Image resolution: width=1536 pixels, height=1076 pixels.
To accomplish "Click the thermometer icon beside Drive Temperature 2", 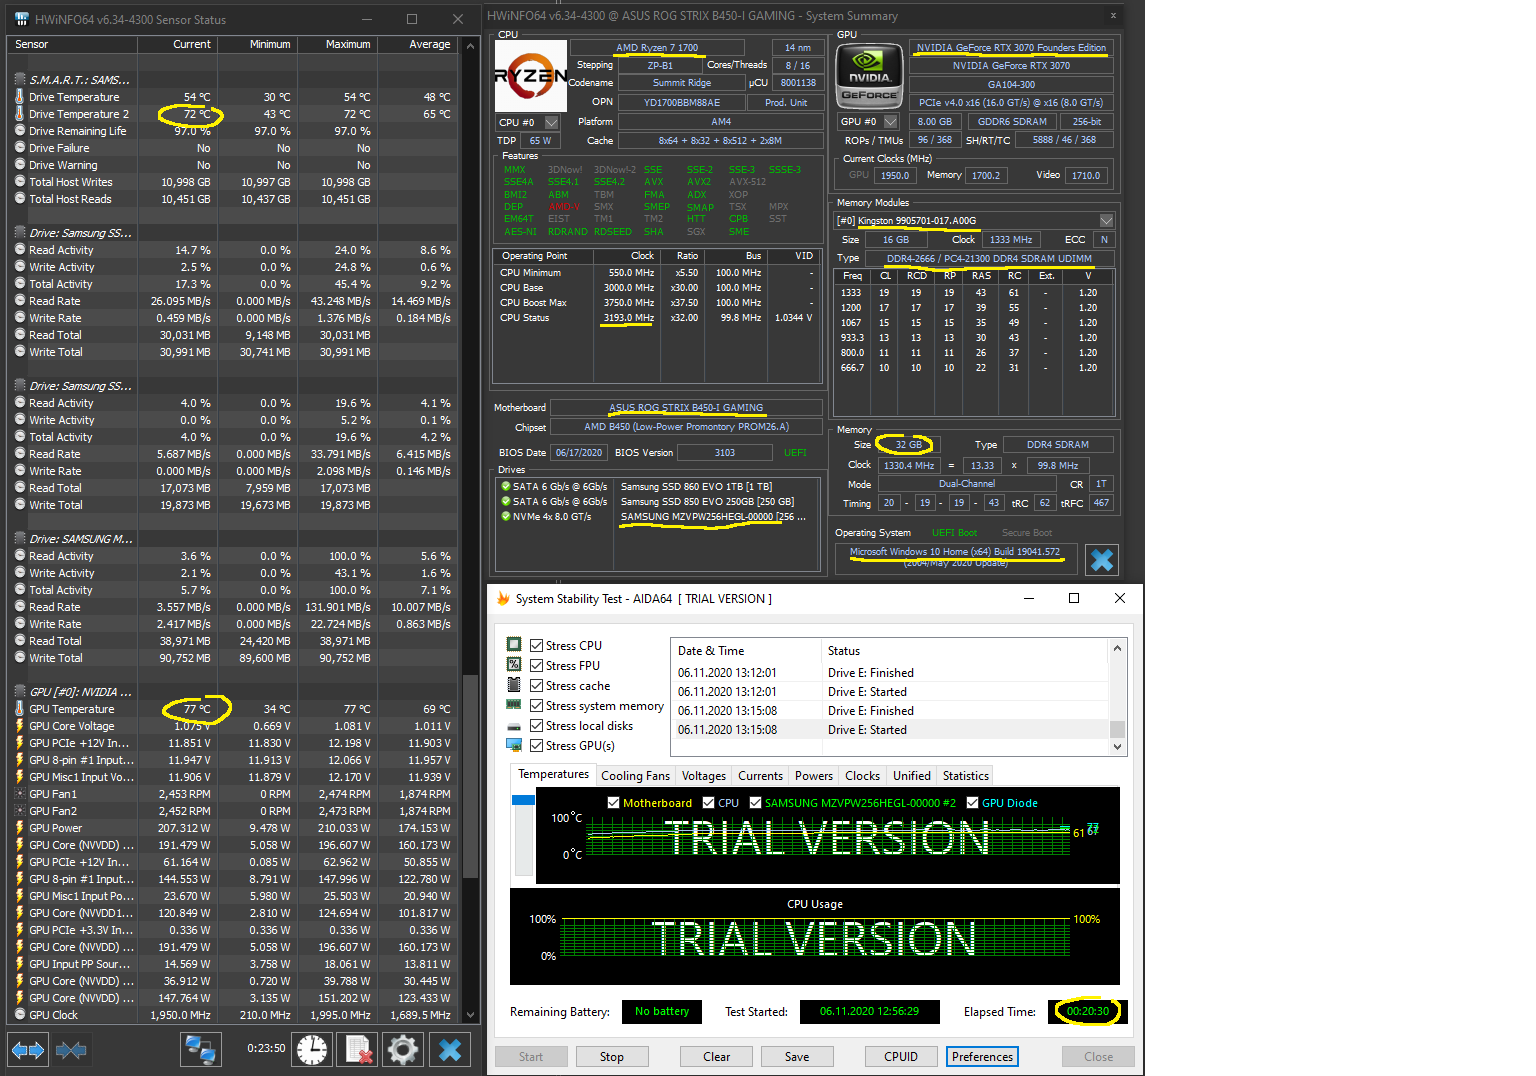I will [x=20, y=114].
